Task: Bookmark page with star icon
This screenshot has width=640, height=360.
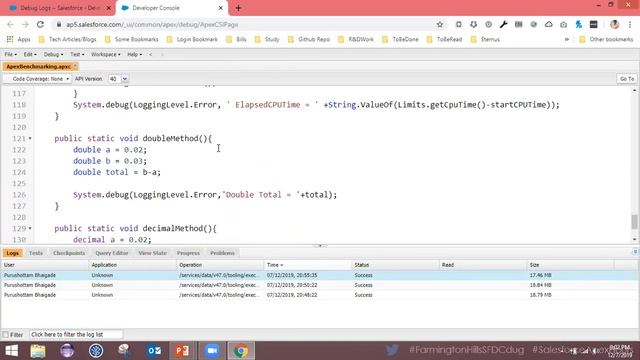Action: click(x=440, y=24)
